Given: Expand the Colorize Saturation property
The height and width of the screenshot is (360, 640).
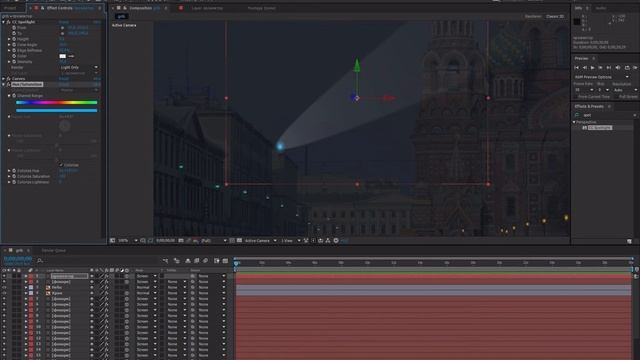Looking at the screenshot, I should coord(9,176).
